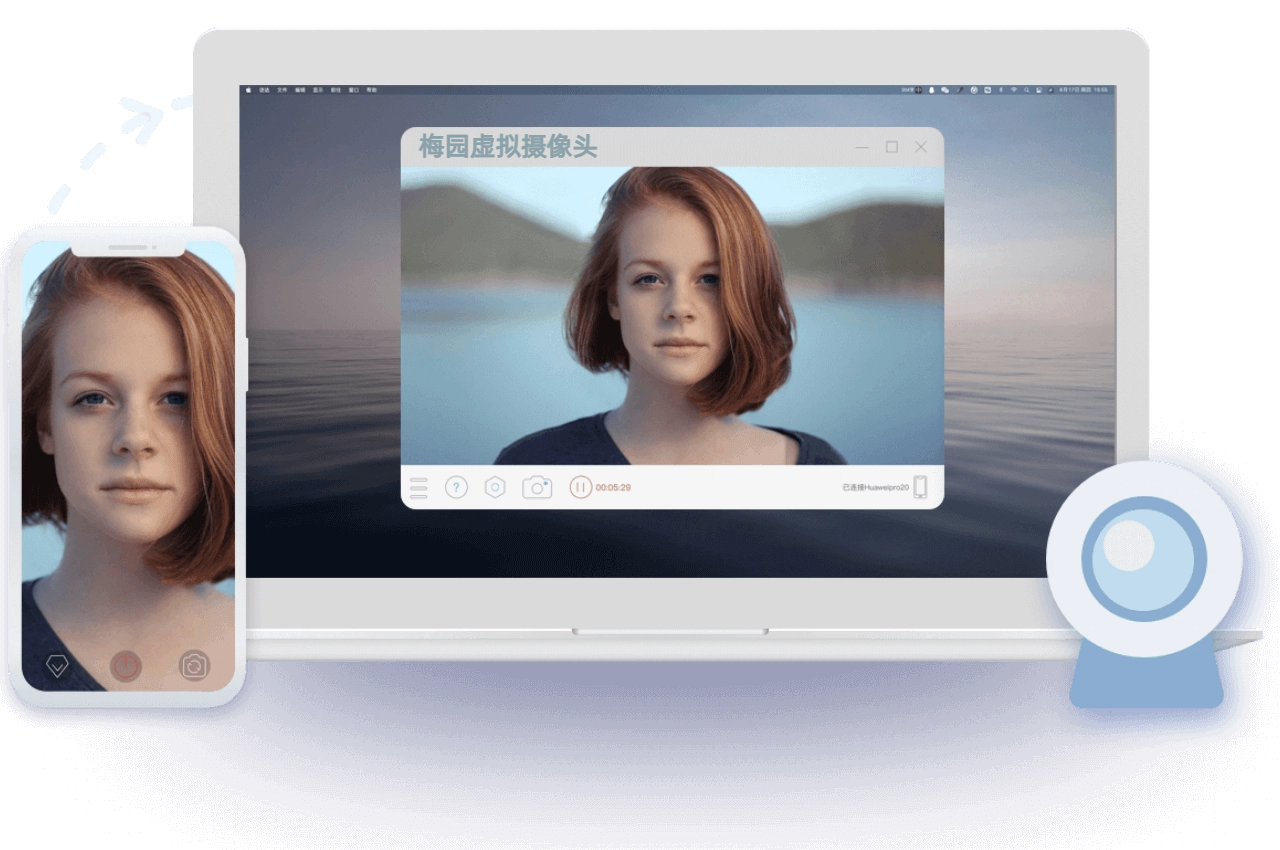The width and height of the screenshot is (1280, 850).
Task: Tap the diamond icon on the phone
Action: (x=57, y=666)
